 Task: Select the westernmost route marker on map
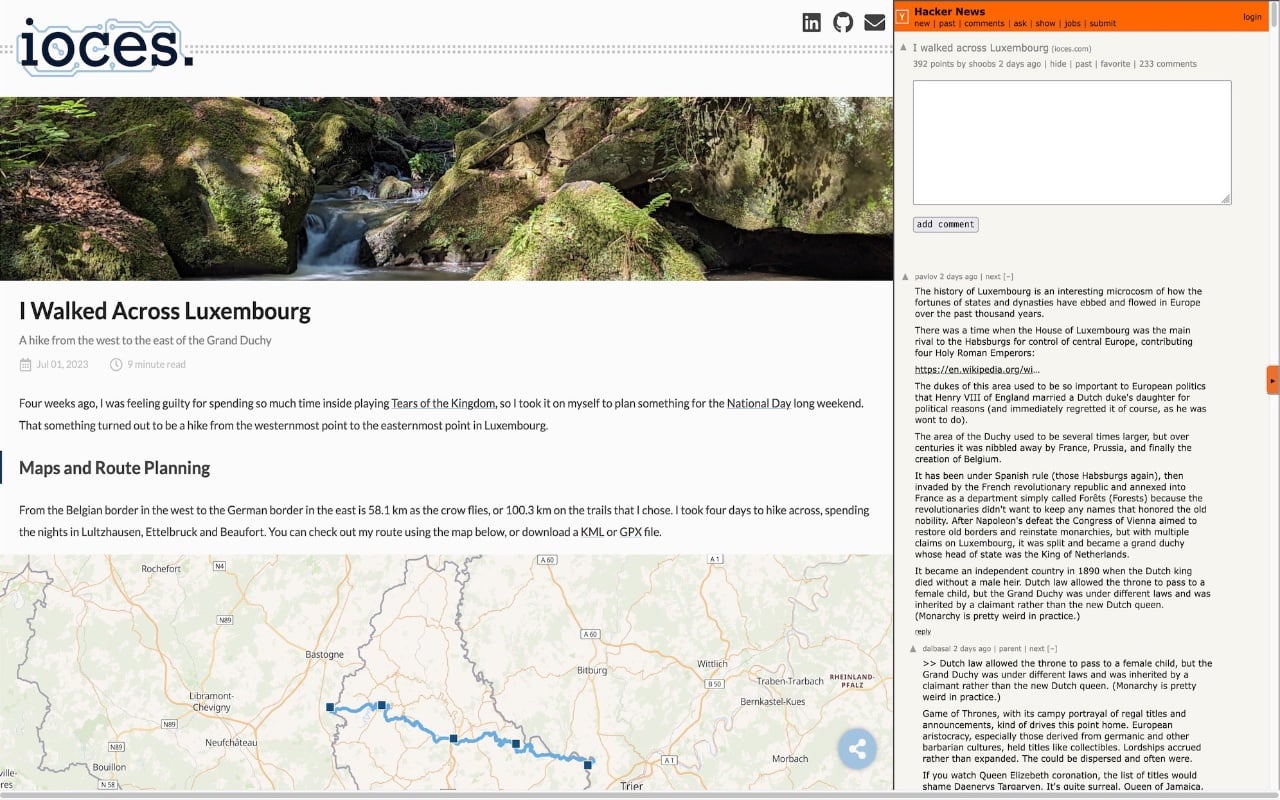pos(330,707)
